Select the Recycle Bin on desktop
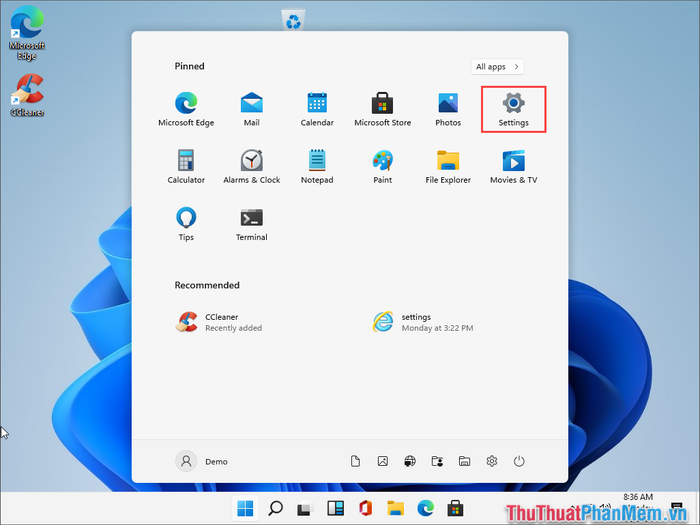 click(x=293, y=21)
